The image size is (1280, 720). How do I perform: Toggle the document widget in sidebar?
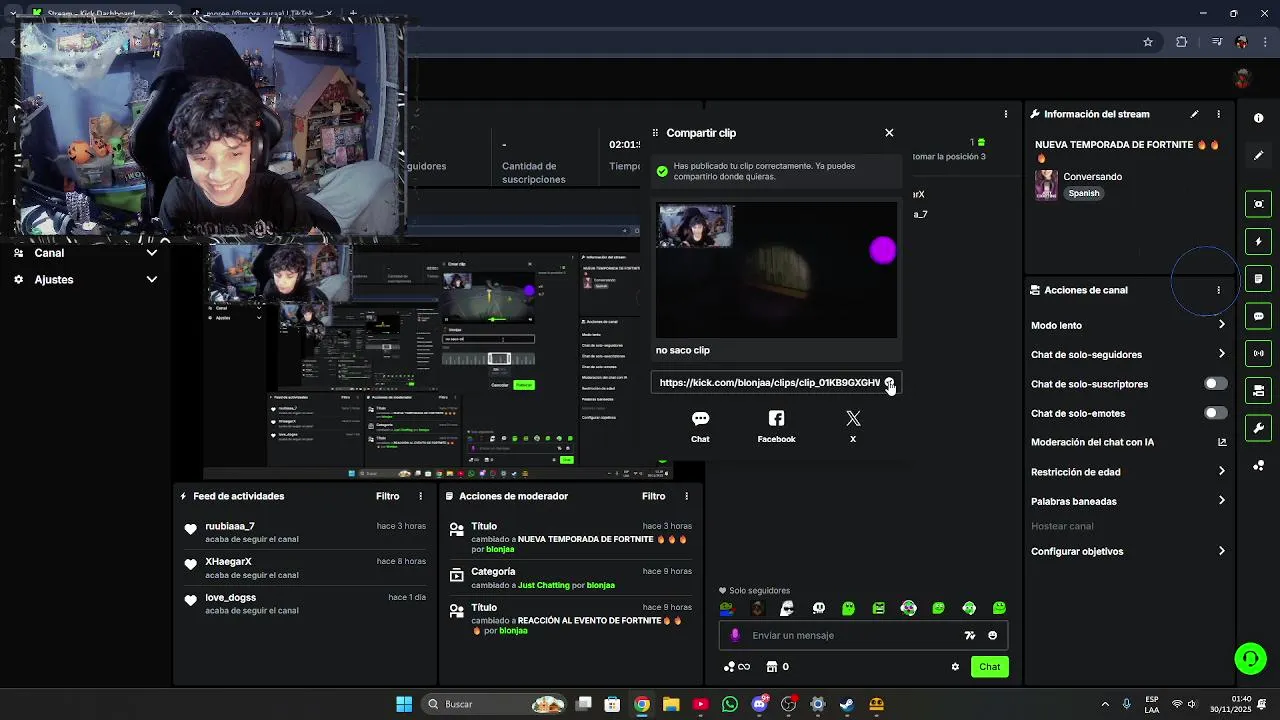point(1258,279)
